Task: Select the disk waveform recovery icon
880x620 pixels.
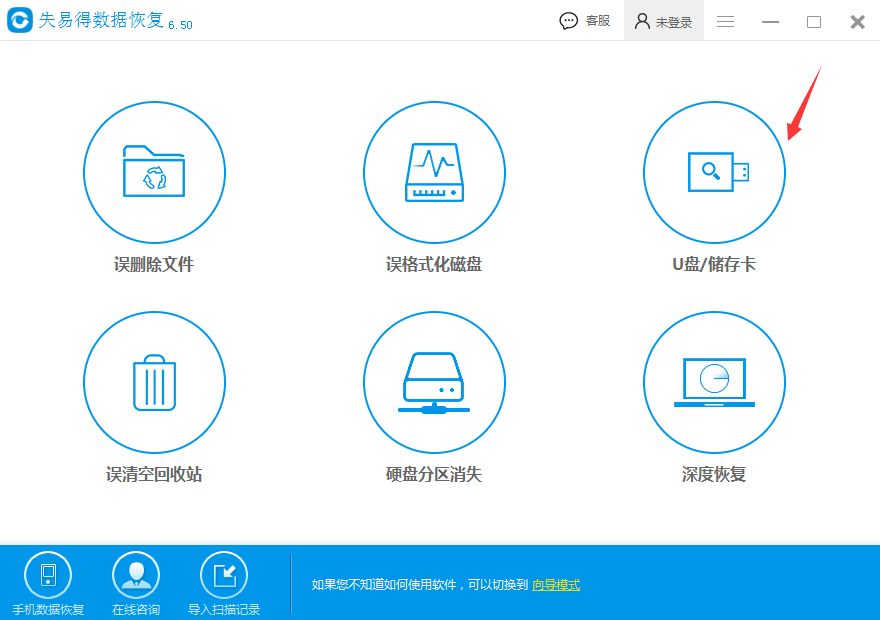Action: tap(434, 170)
